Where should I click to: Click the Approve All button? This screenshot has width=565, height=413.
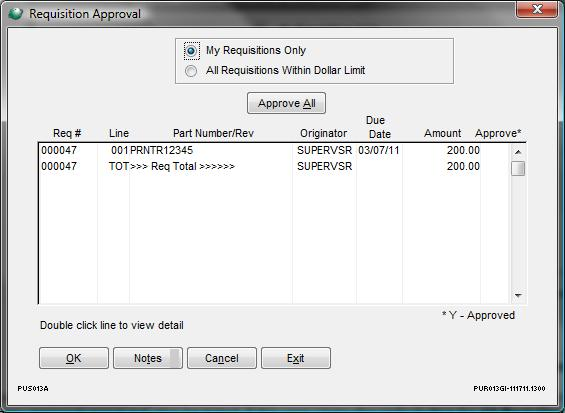coord(286,103)
